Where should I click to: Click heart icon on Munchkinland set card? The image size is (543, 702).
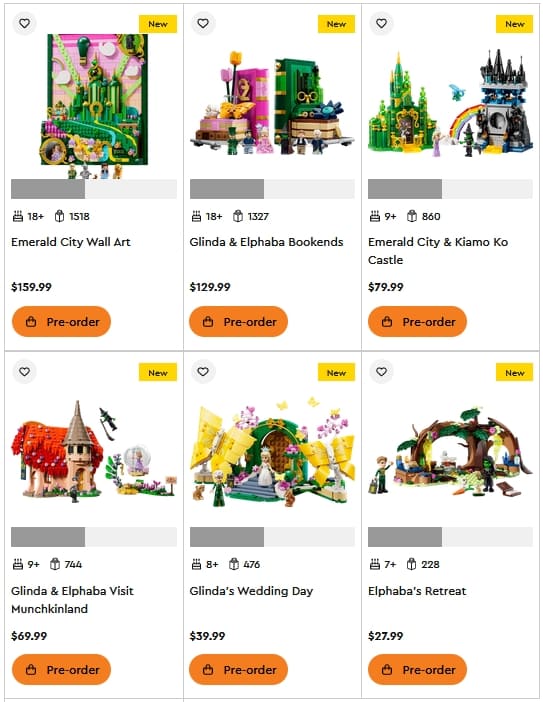(24, 372)
